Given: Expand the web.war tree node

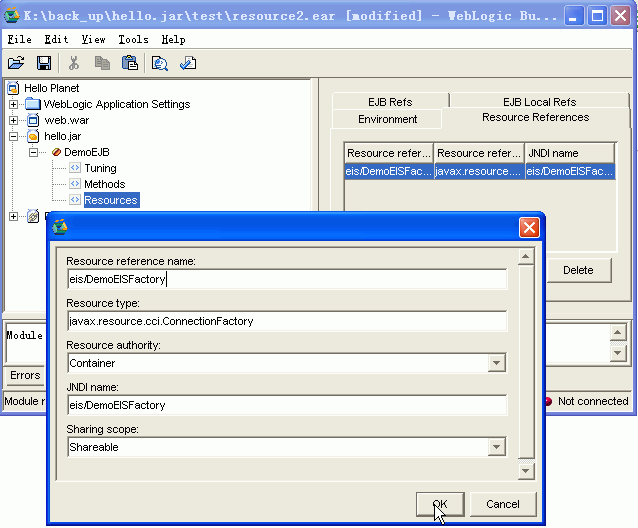Looking at the screenshot, I should click(13, 120).
